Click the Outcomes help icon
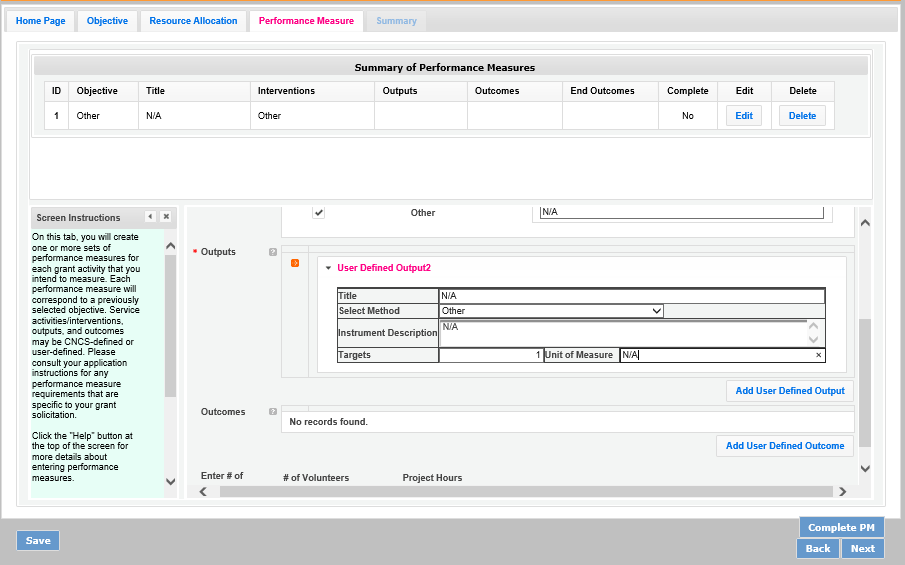The image size is (905, 565). [273, 412]
